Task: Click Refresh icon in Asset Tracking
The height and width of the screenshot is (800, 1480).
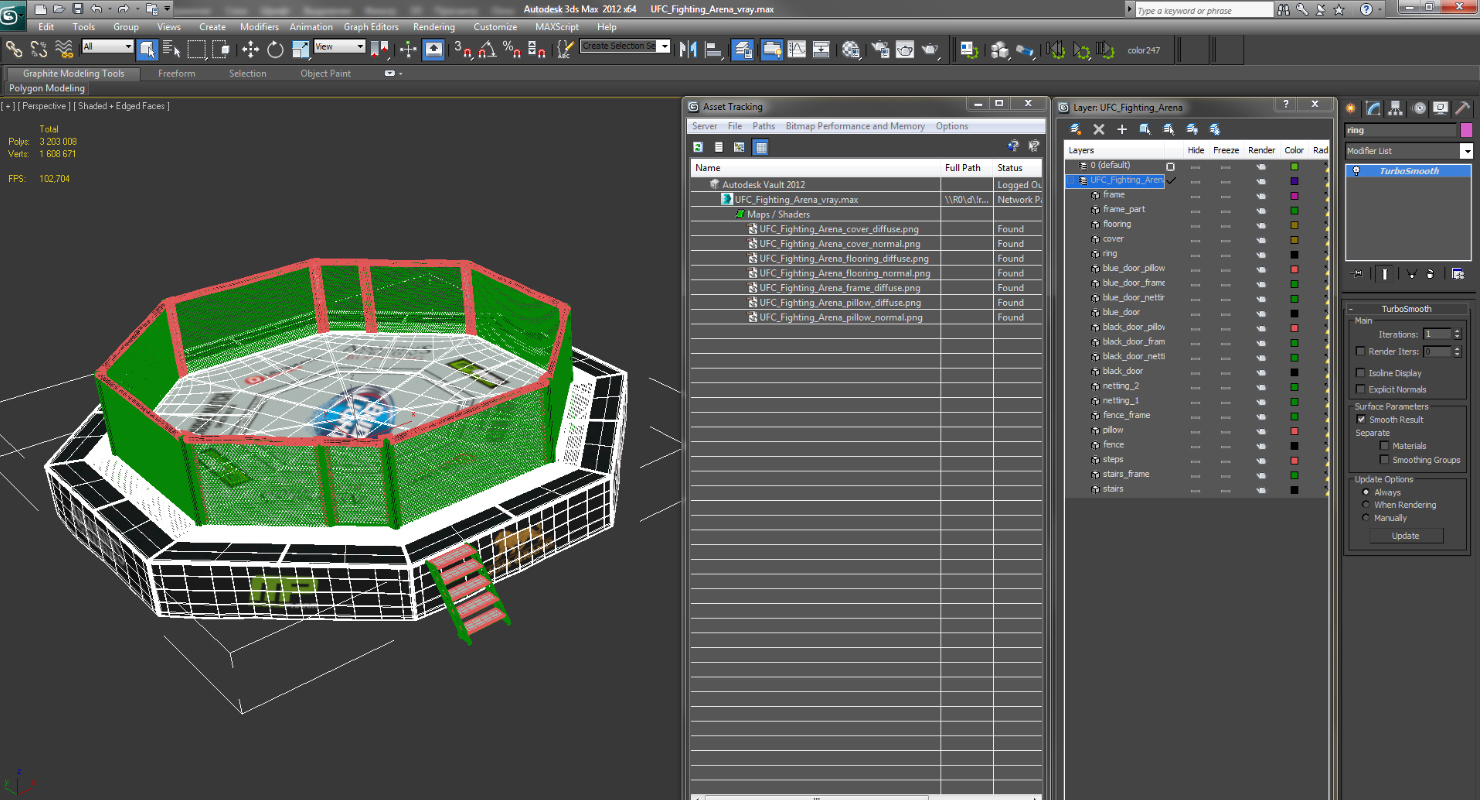Action: (697, 147)
